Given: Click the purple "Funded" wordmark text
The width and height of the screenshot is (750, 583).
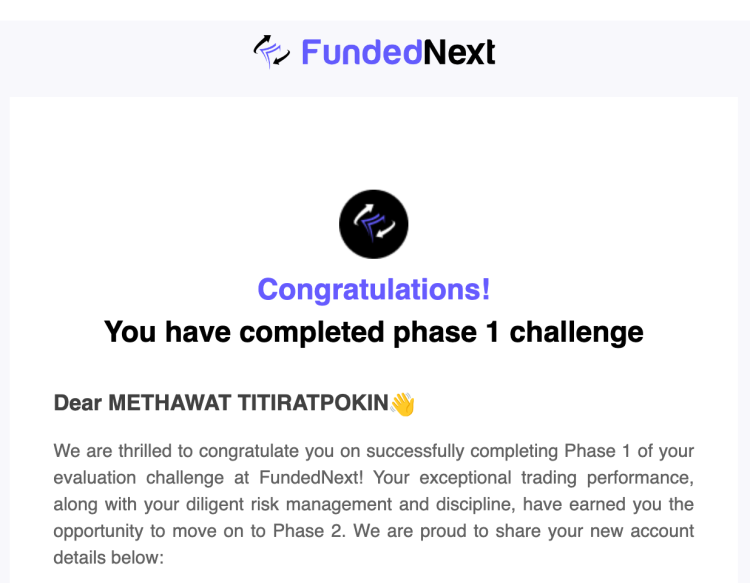Looking at the screenshot, I should tap(361, 51).
